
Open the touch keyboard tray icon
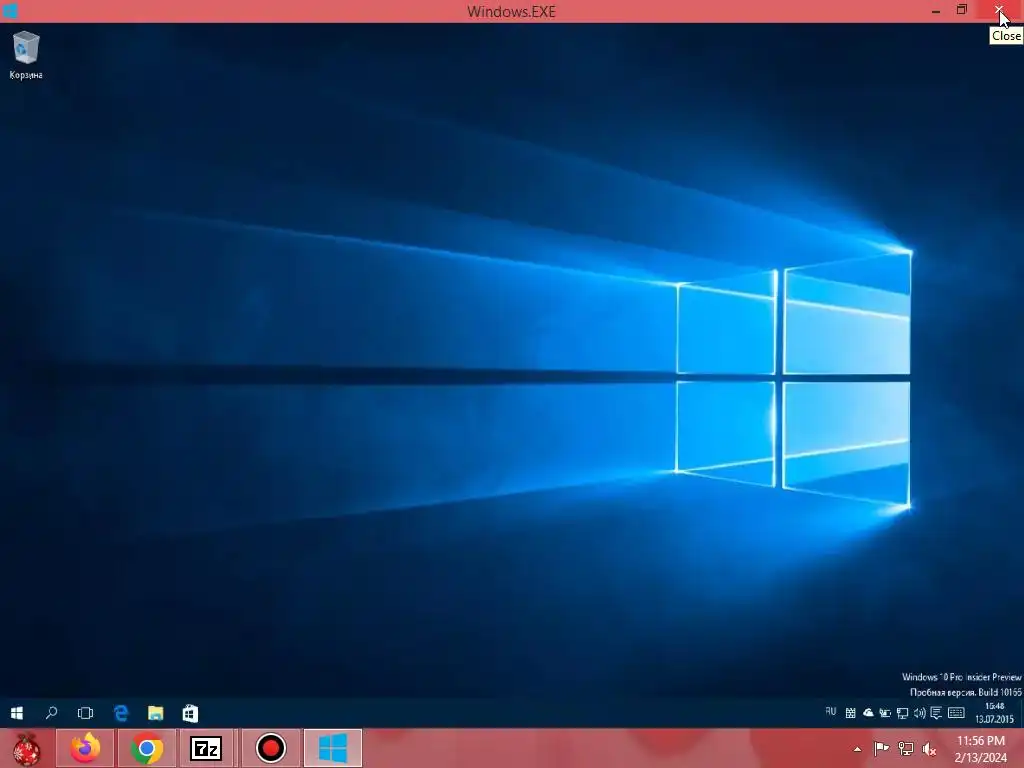pyautogui.click(x=956, y=713)
